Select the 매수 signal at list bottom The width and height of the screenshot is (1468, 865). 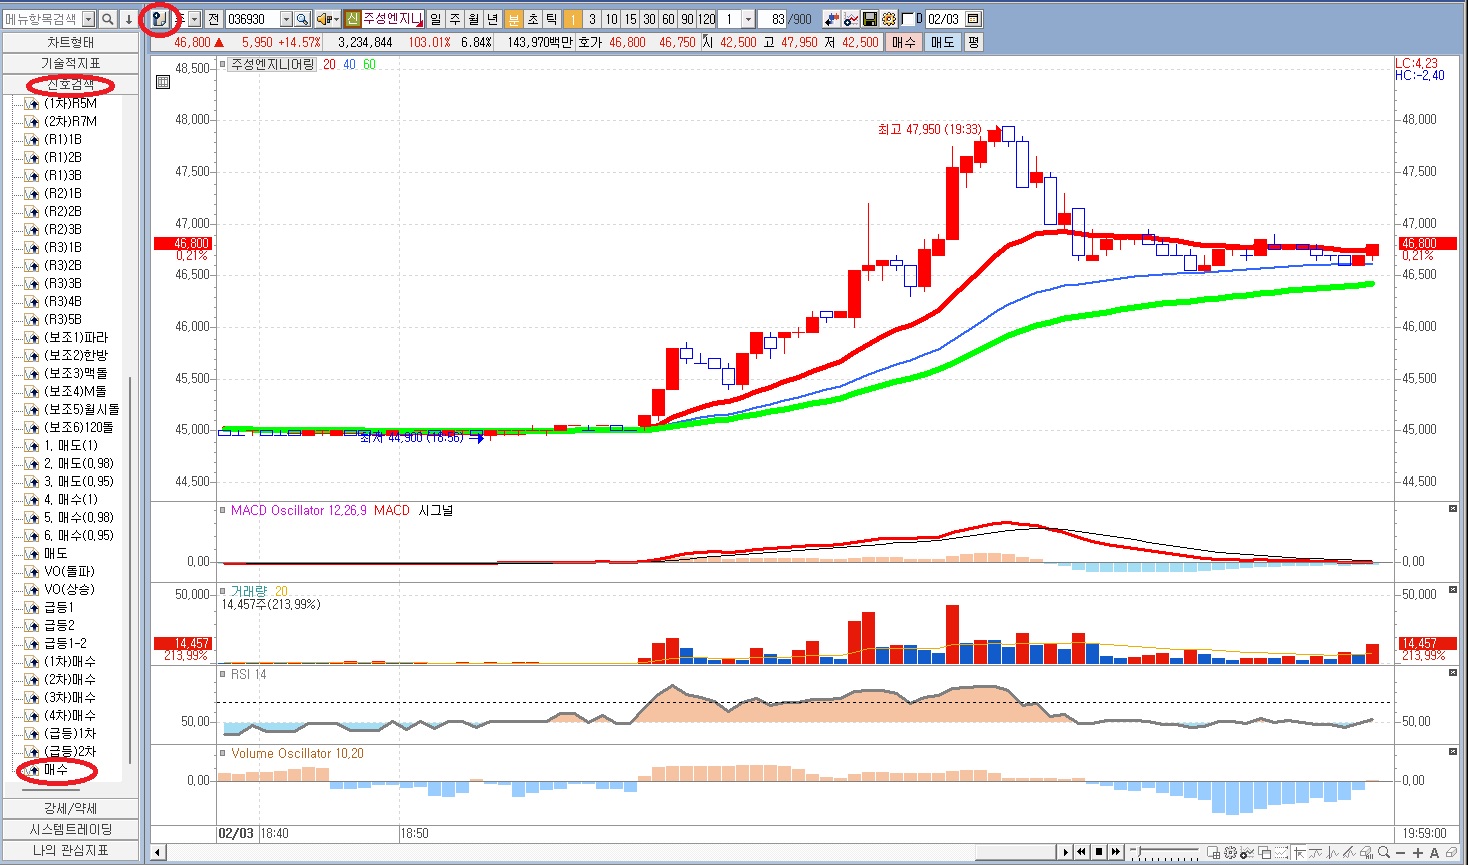click(x=56, y=769)
